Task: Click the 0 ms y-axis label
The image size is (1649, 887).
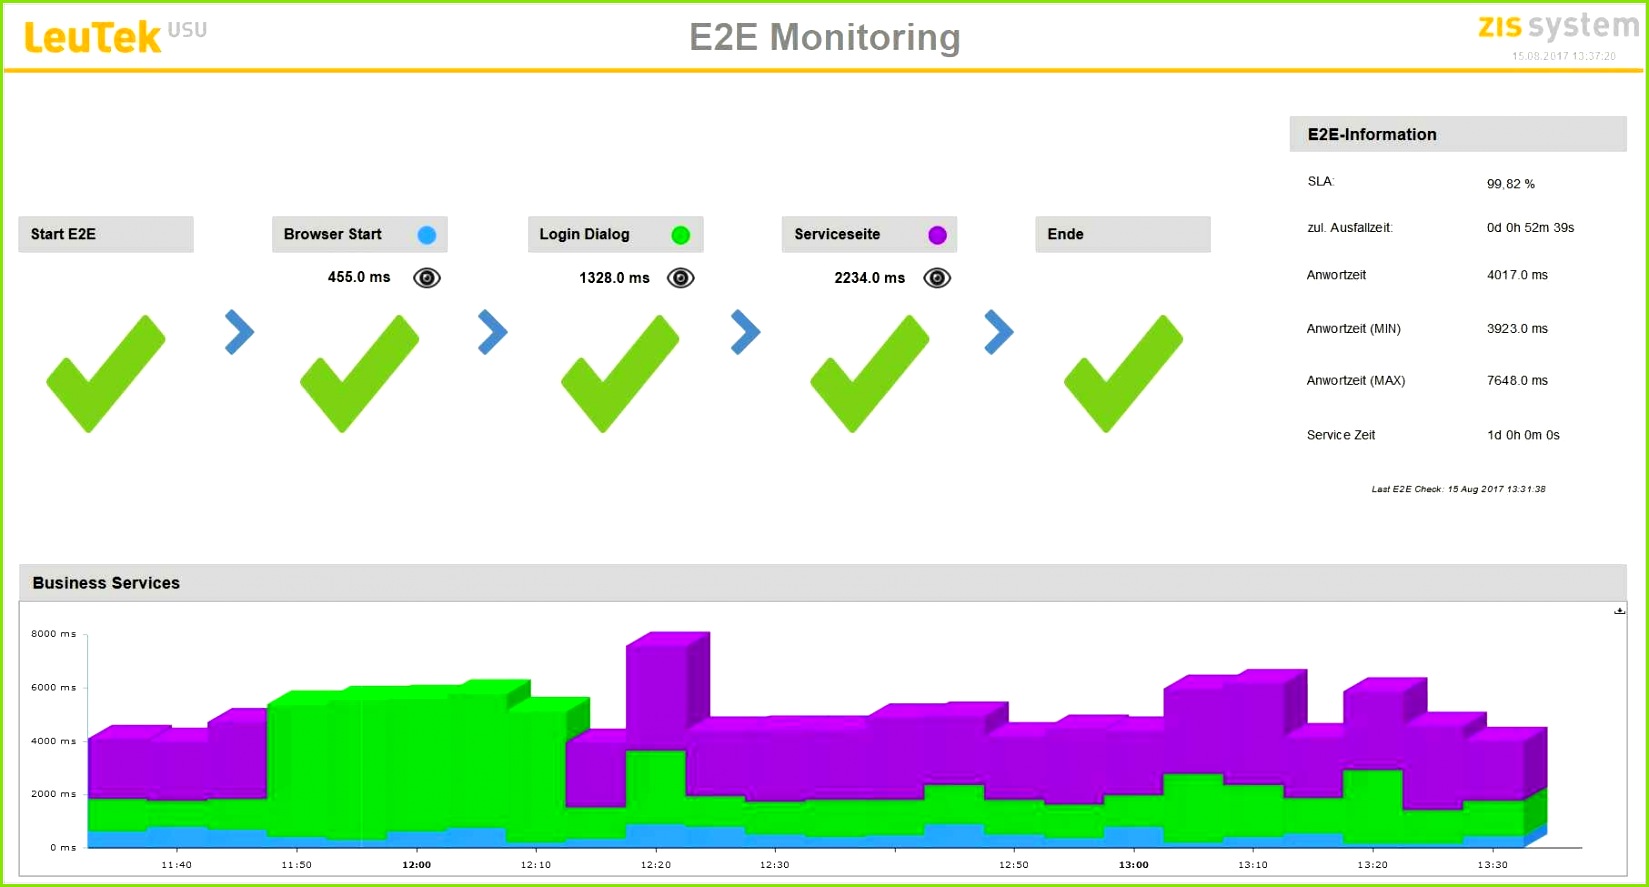Action: (63, 848)
